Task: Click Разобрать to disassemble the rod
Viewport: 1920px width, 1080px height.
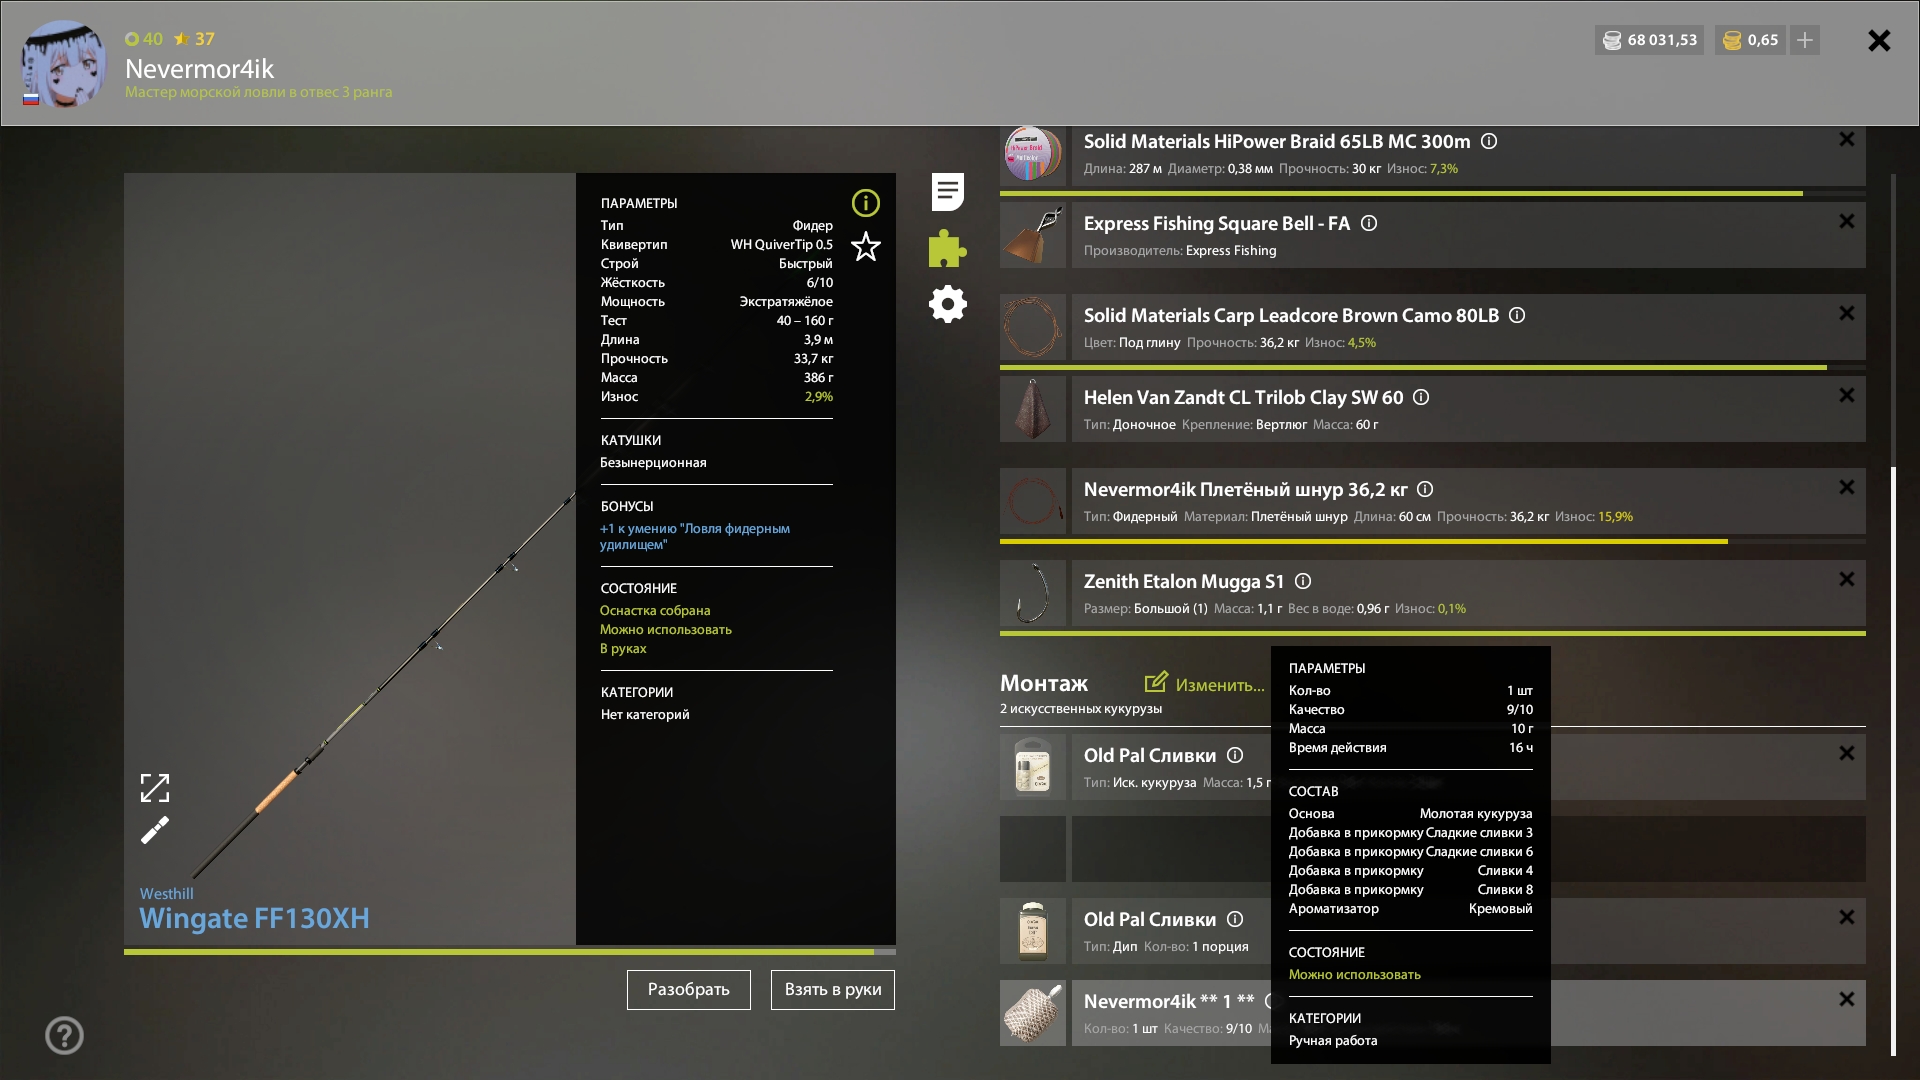Action: click(x=688, y=989)
